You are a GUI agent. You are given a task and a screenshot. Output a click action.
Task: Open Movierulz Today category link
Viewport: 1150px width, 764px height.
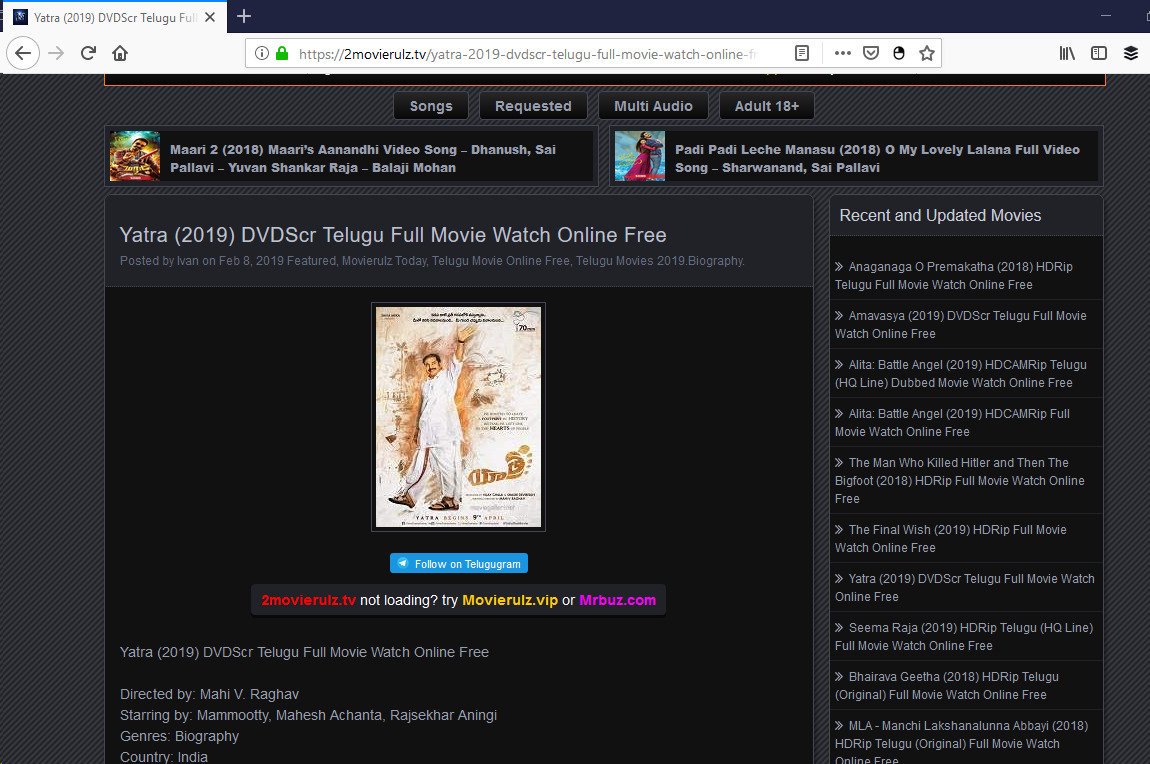point(384,261)
